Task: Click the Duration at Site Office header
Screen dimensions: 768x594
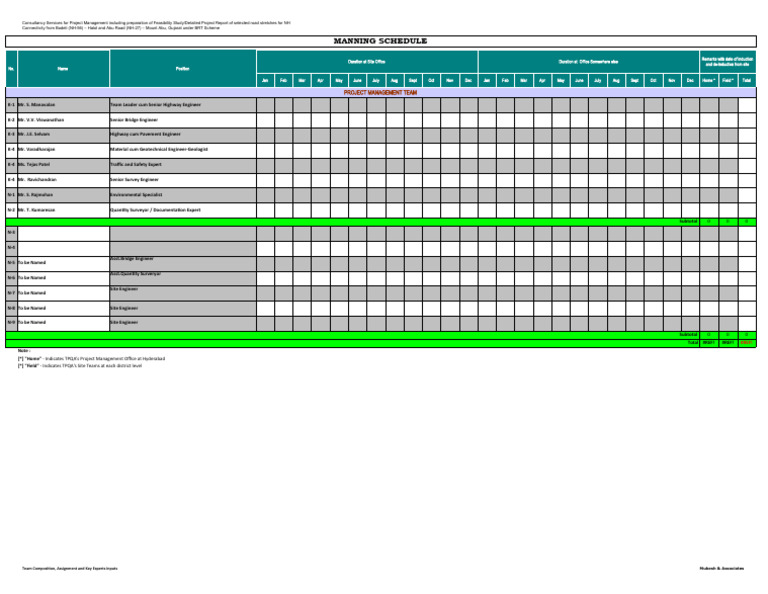Action: (x=367, y=62)
